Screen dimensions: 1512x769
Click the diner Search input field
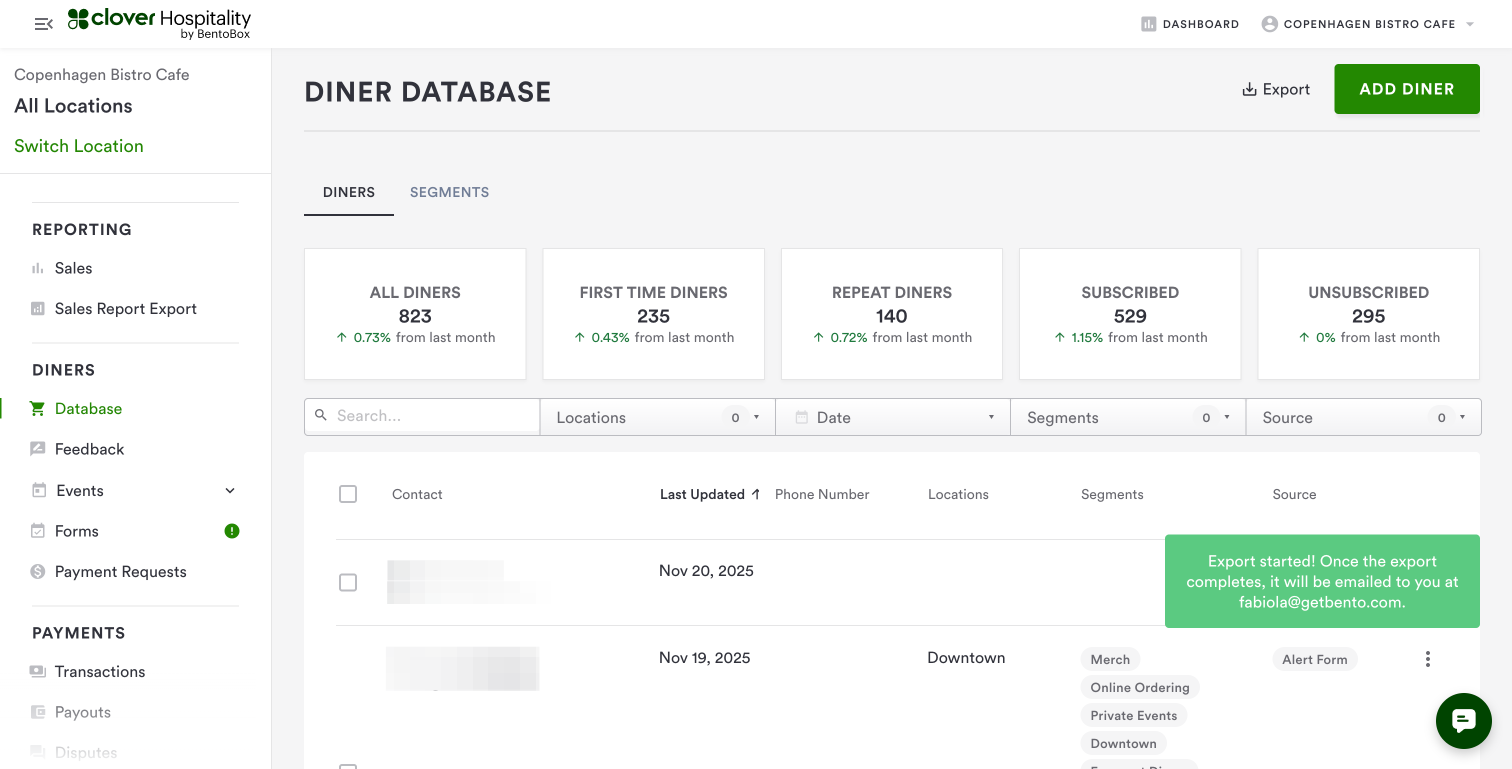[x=432, y=416]
